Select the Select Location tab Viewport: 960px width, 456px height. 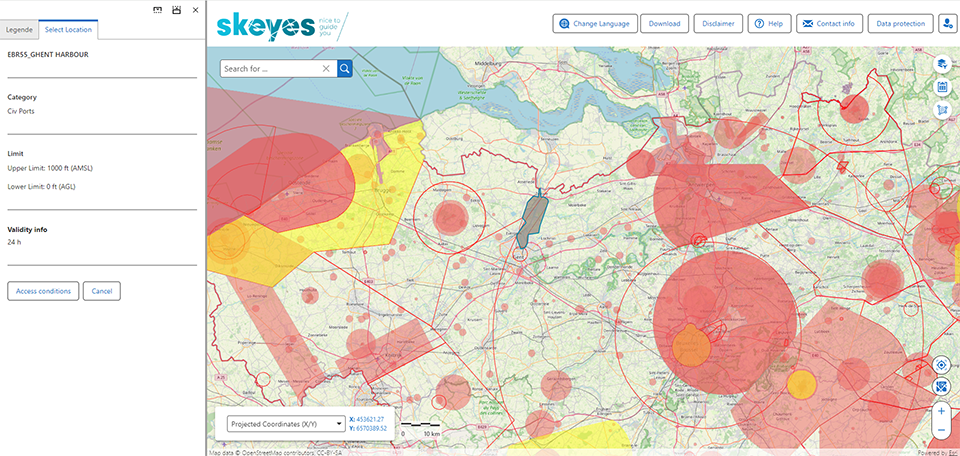[68, 30]
